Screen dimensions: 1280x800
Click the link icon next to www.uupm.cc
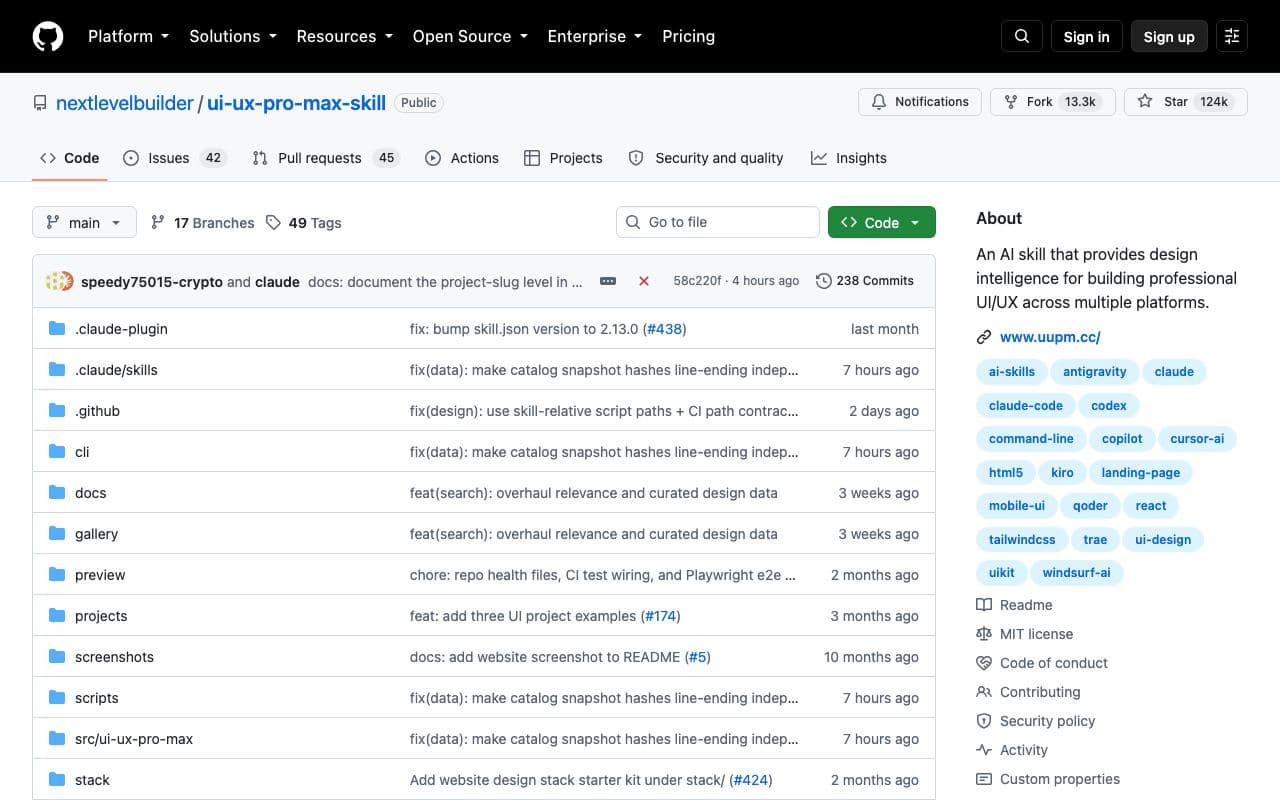(x=984, y=337)
